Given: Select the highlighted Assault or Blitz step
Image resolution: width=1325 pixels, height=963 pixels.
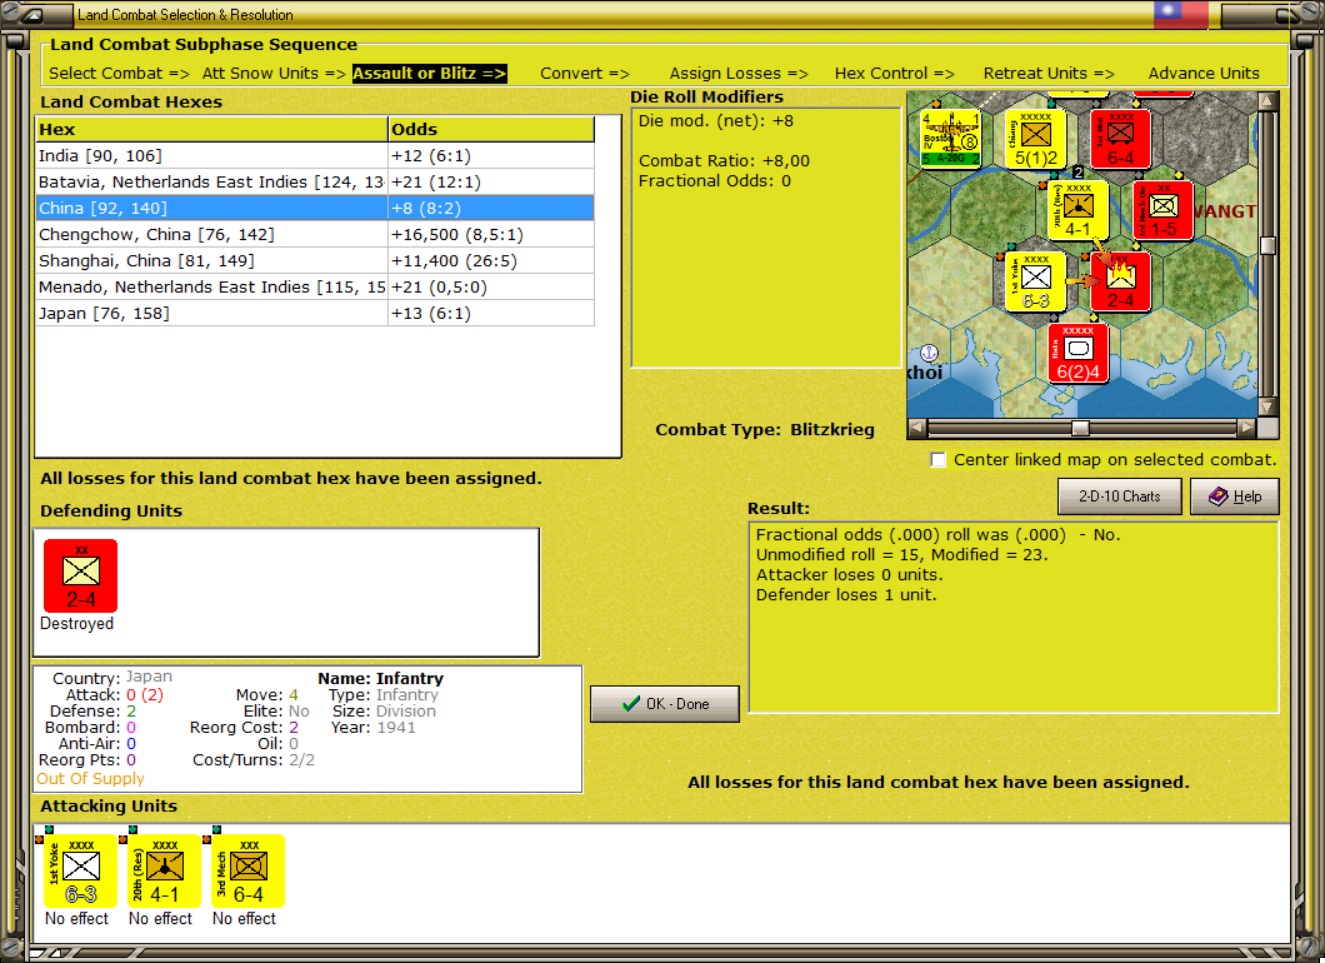Looking at the screenshot, I should click(430, 73).
